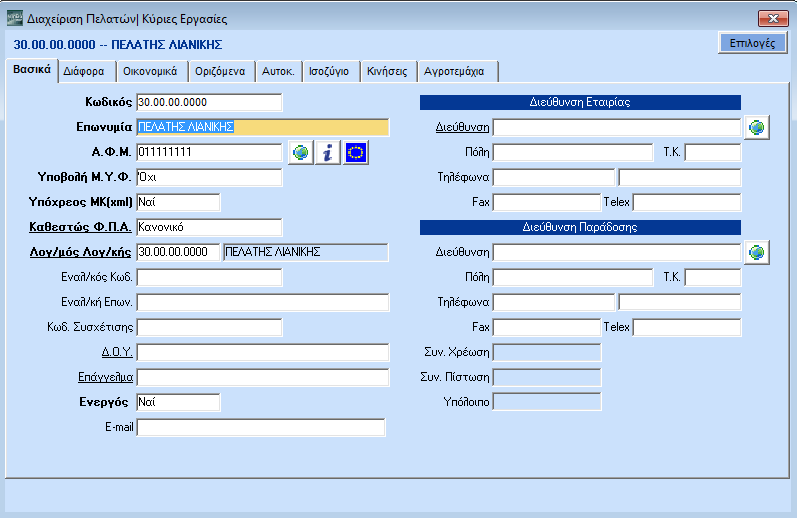Screen dimensions: 797x518
Task: Focus second company Τηλέφωνα field
Action: pyautogui.click(x=680, y=177)
